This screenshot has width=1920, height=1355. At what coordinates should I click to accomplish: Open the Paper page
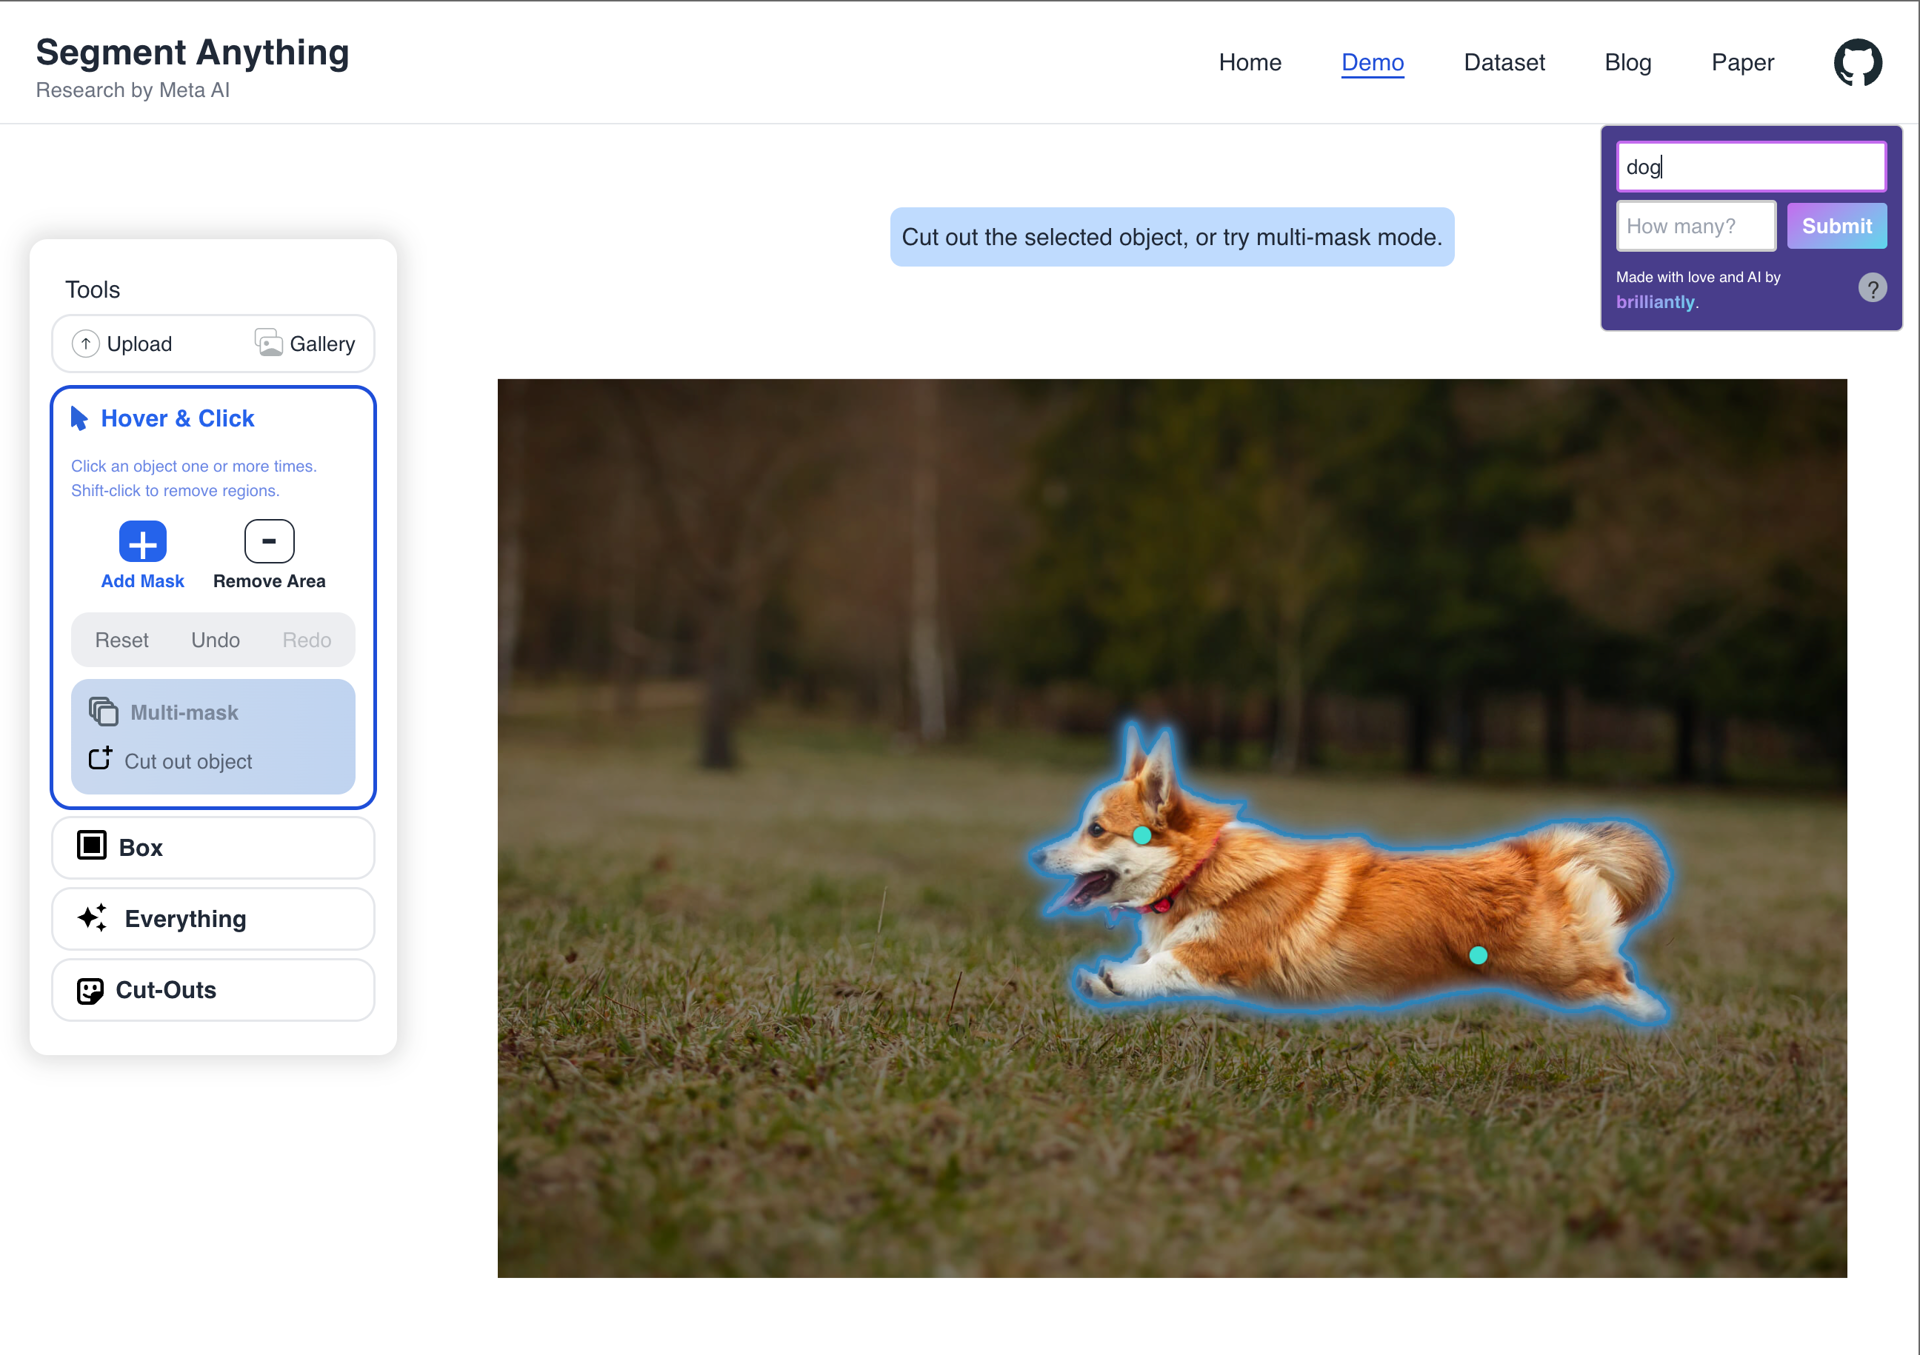[x=1743, y=62]
